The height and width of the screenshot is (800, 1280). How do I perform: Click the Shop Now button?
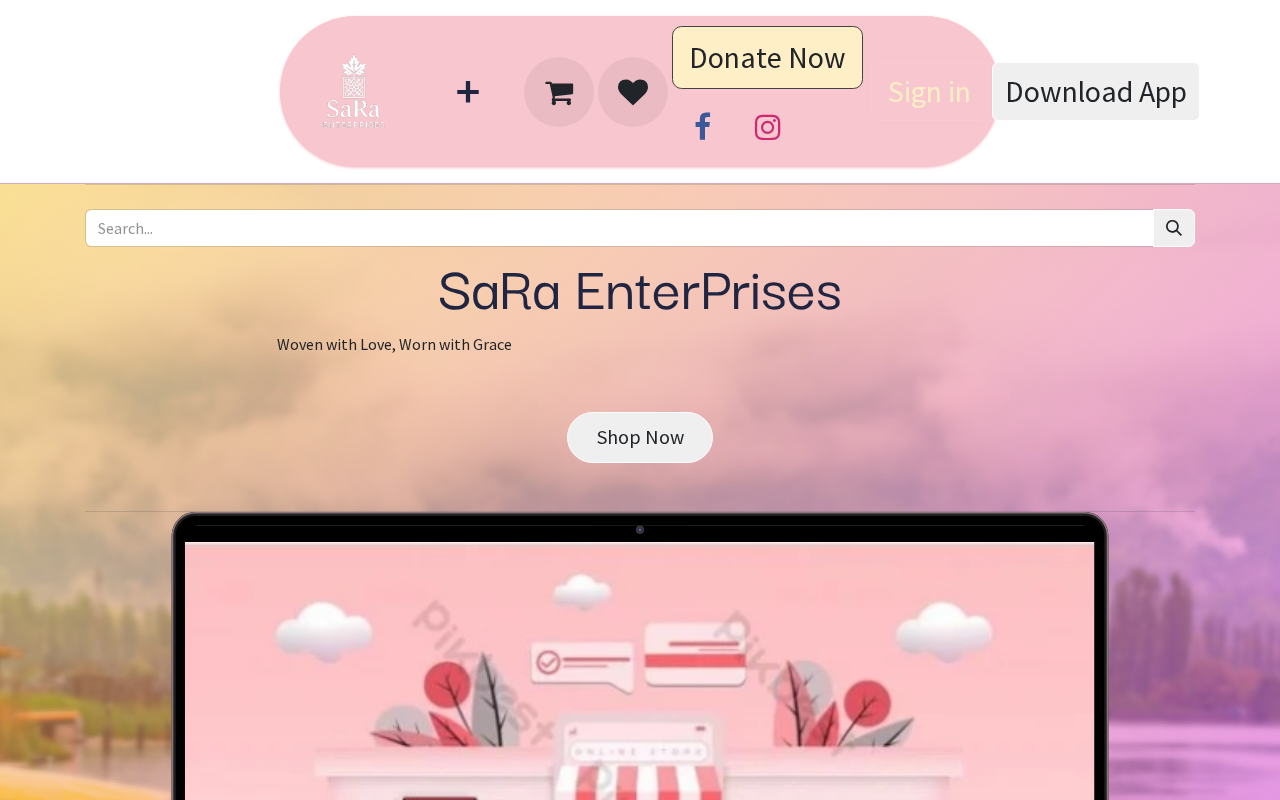(x=640, y=437)
